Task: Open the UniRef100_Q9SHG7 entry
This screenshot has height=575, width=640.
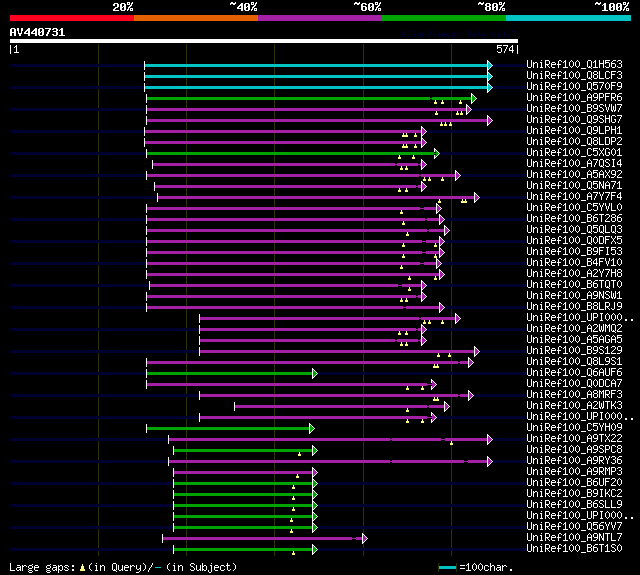Action: 574,120
